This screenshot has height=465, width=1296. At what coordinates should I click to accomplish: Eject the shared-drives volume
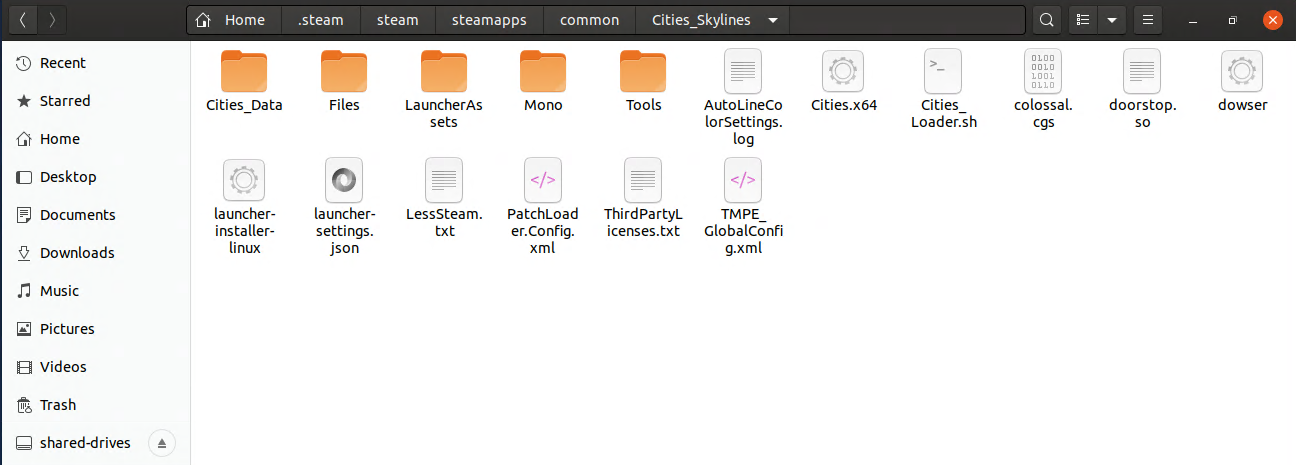163,443
